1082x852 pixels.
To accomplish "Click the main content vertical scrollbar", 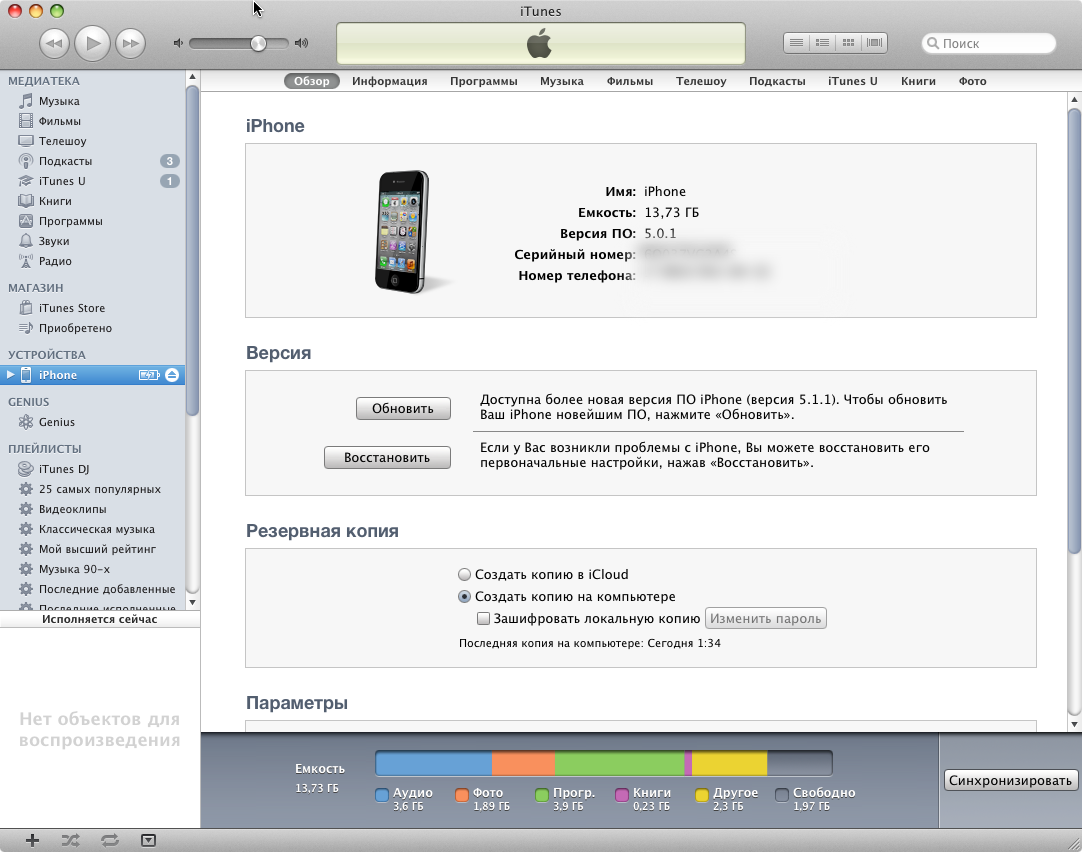I will (1074, 330).
